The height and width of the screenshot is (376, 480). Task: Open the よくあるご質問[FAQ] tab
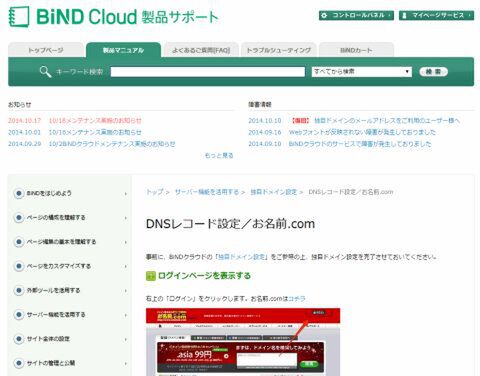201,50
